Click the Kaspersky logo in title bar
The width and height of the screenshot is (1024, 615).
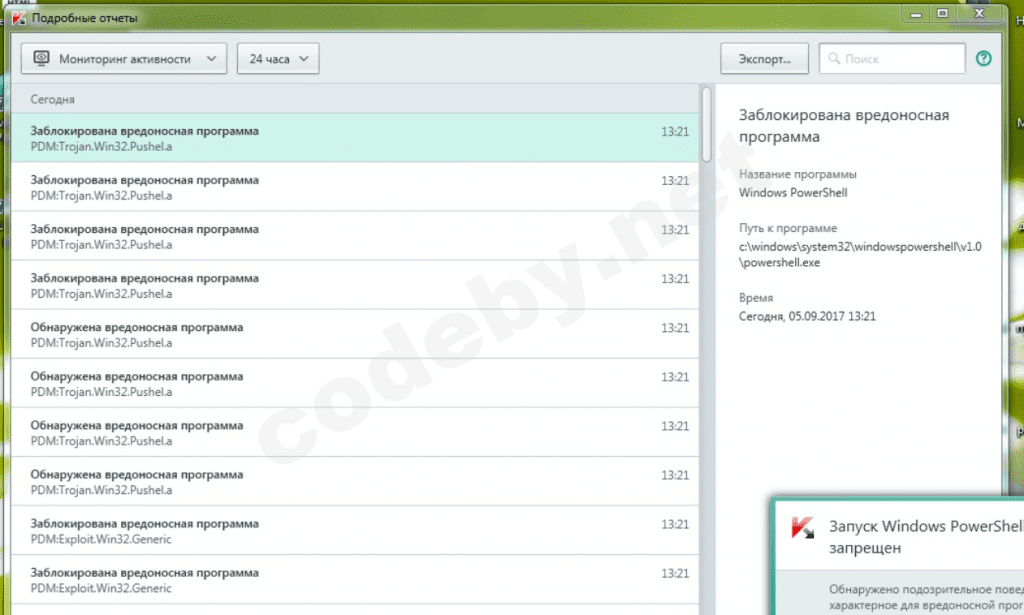pyautogui.click(x=18, y=18)
